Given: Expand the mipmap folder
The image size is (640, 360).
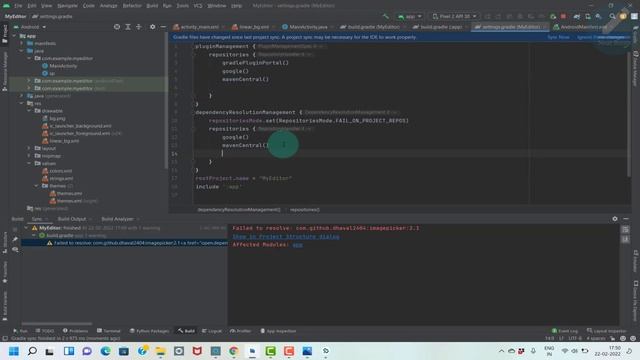Looking at the screenshot, I should (29, 156).
